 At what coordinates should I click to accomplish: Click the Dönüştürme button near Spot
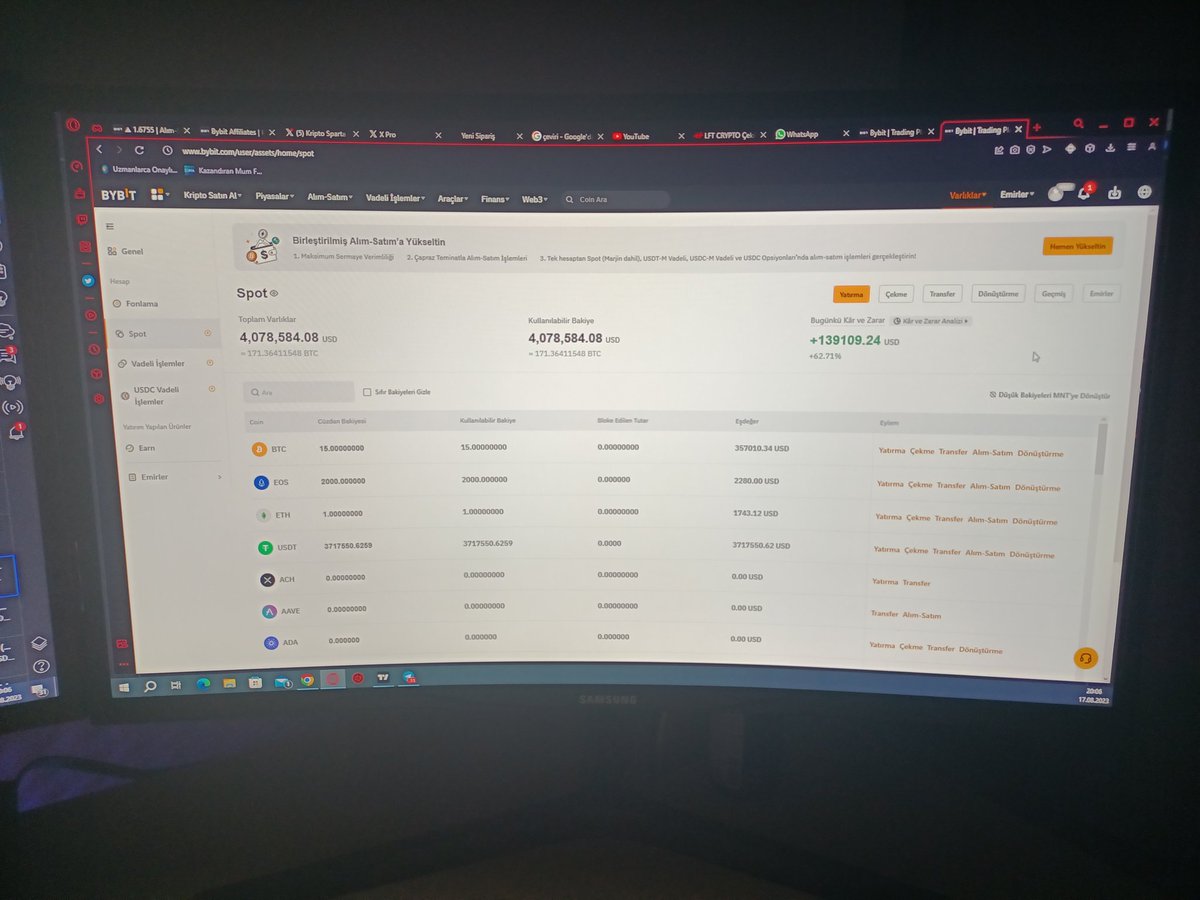tap(998, 294)
